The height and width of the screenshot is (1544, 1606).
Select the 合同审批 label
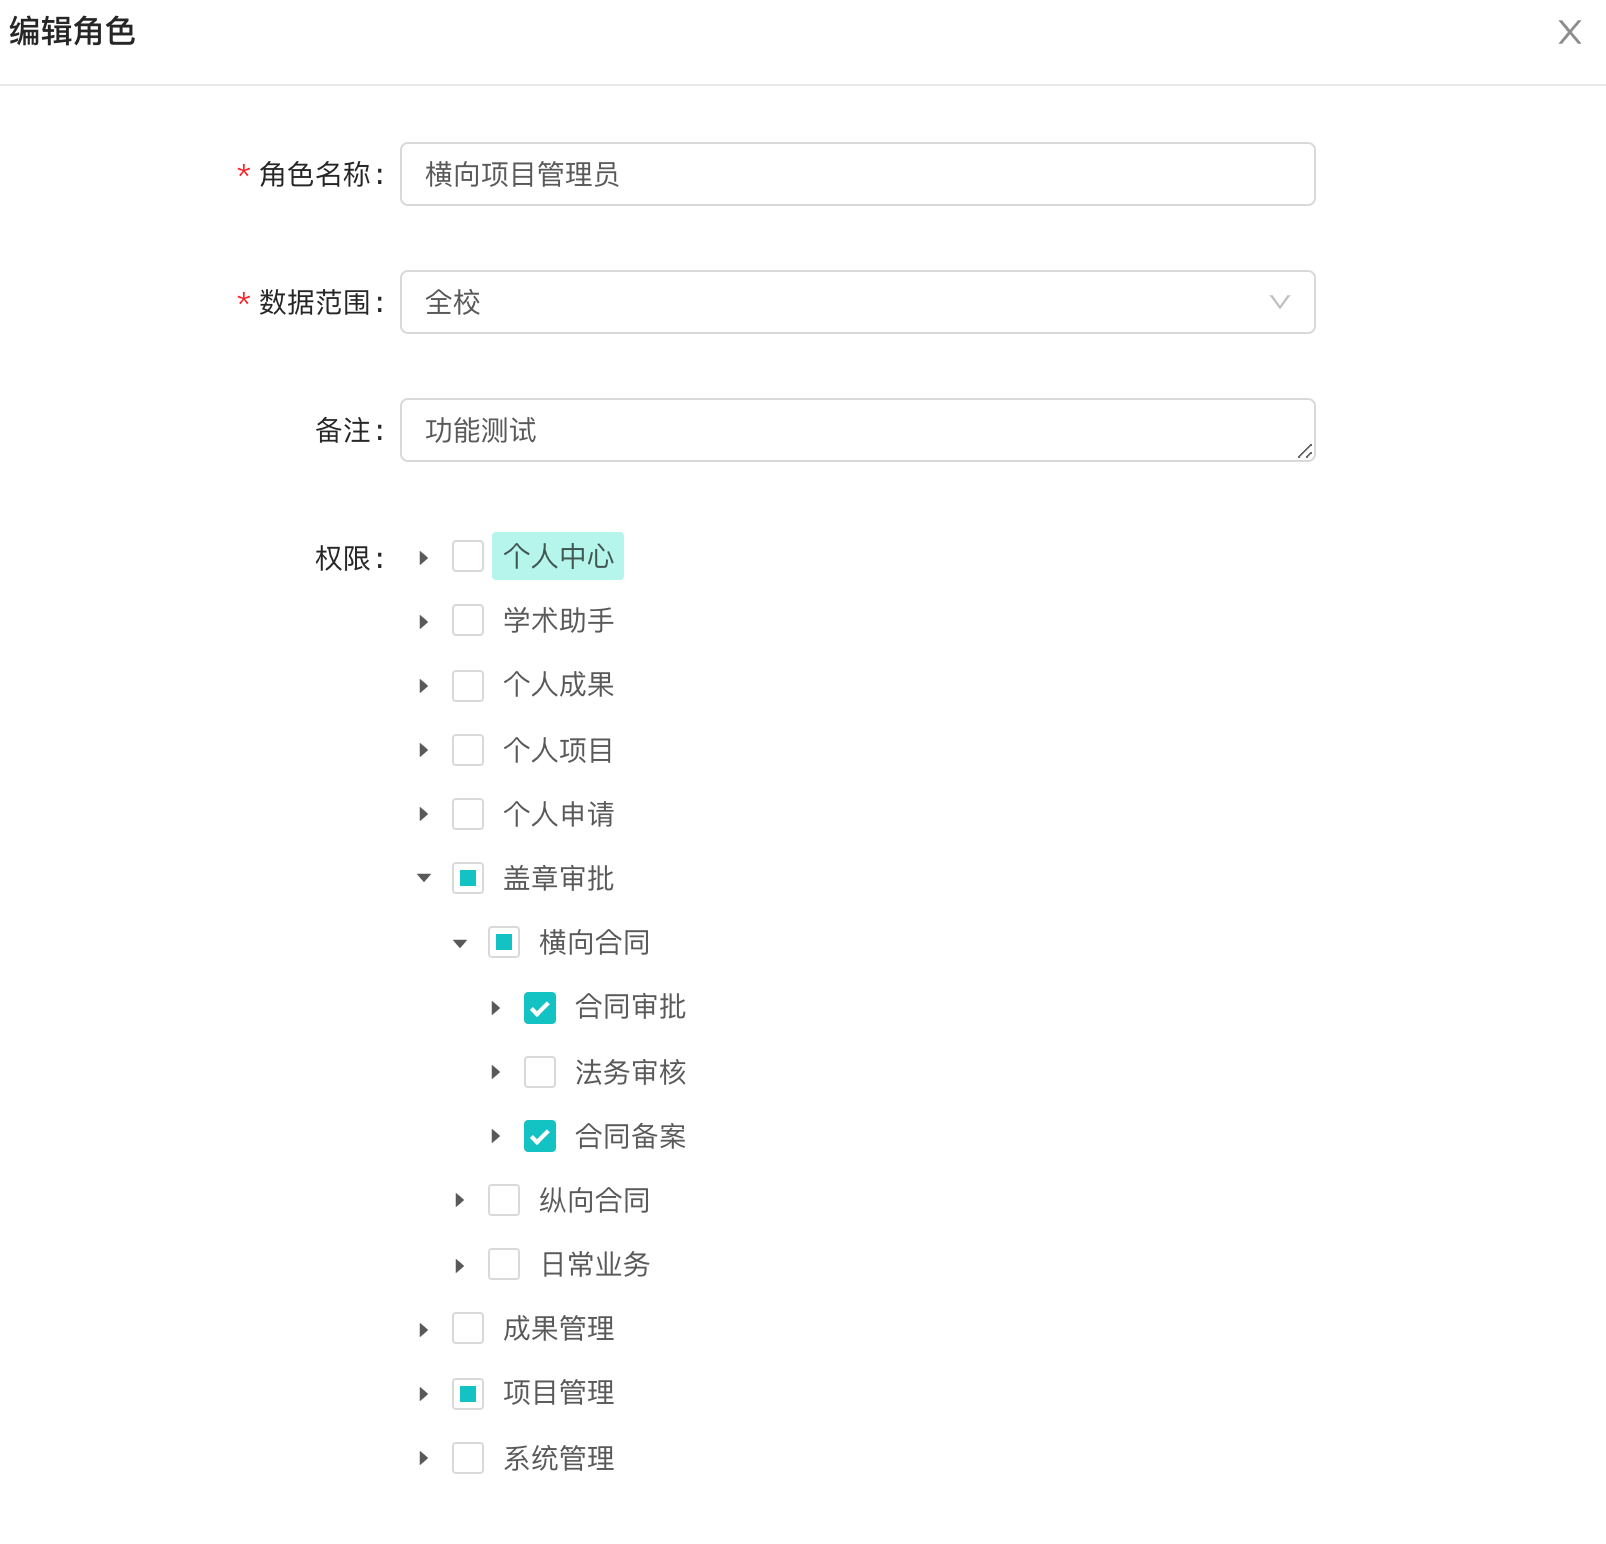[x=630, y=1007]
